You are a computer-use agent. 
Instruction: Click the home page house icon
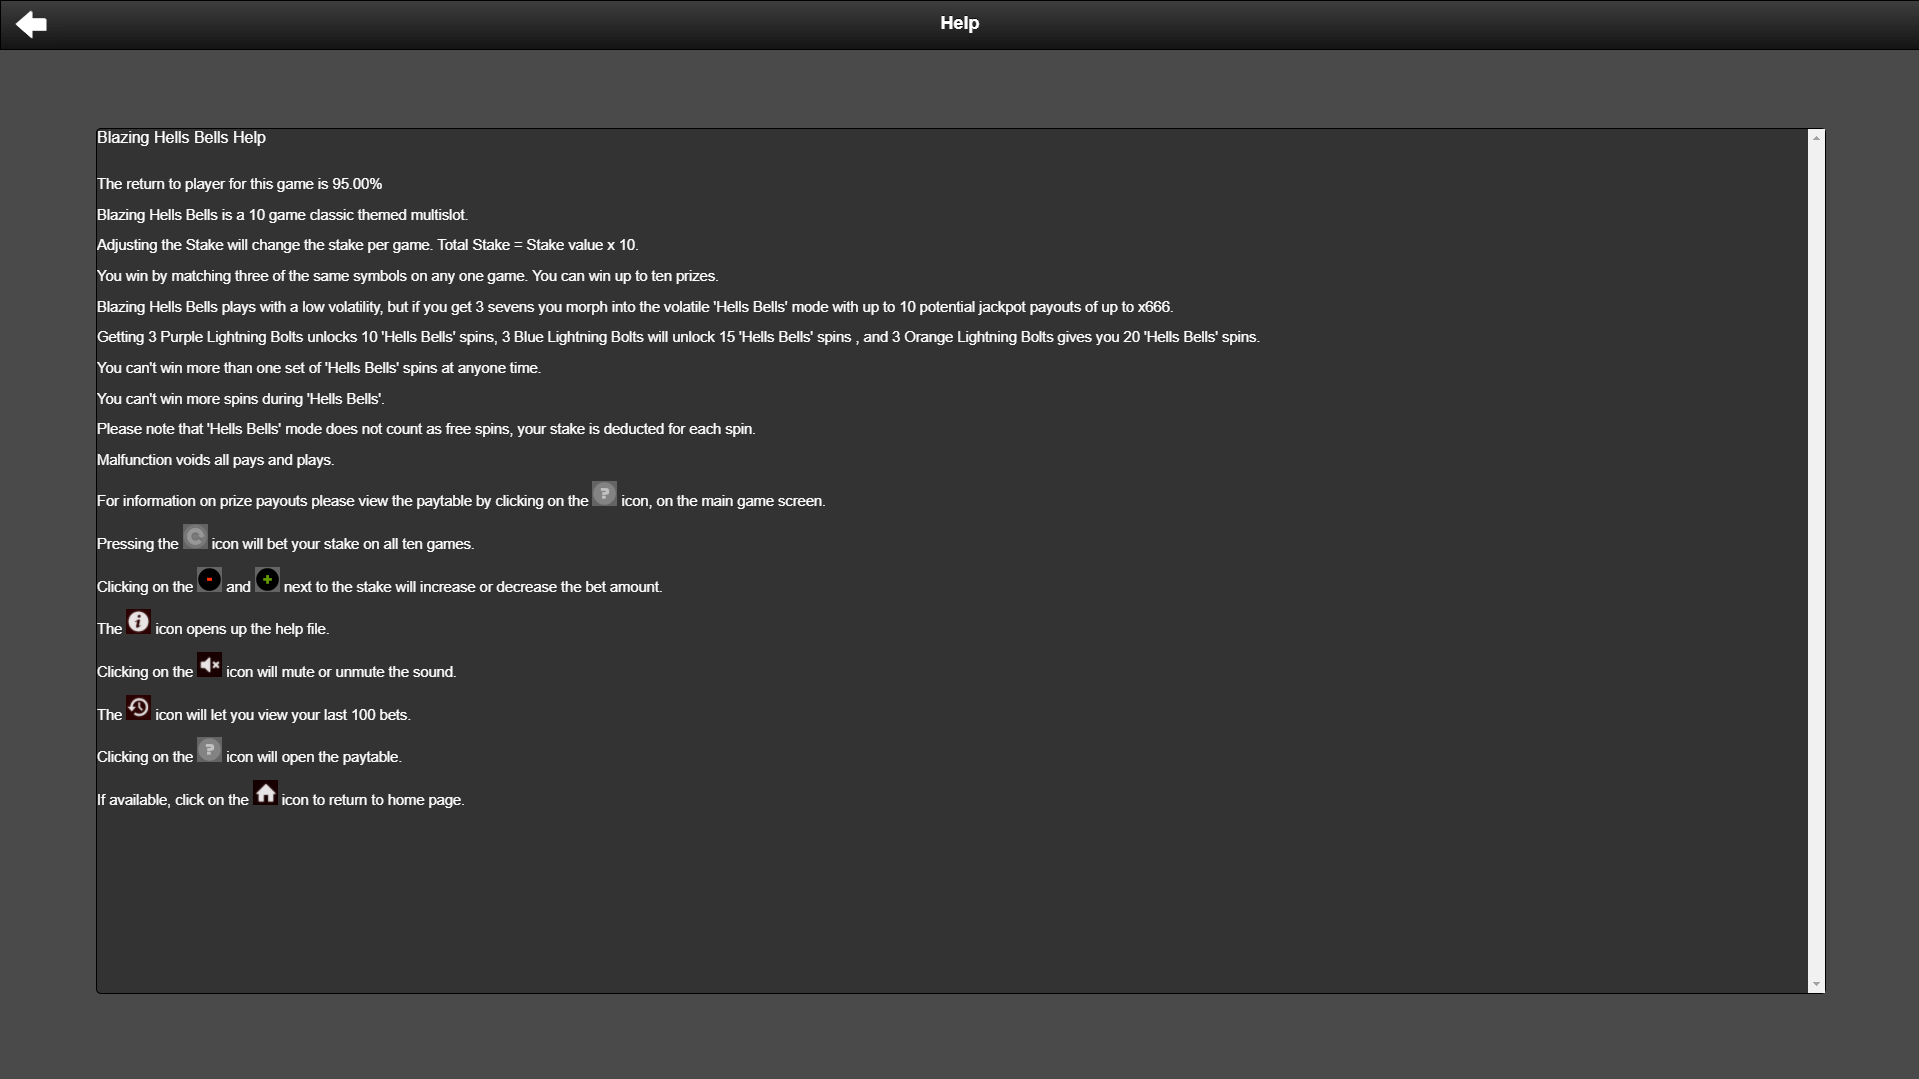(x=265, y=793)
